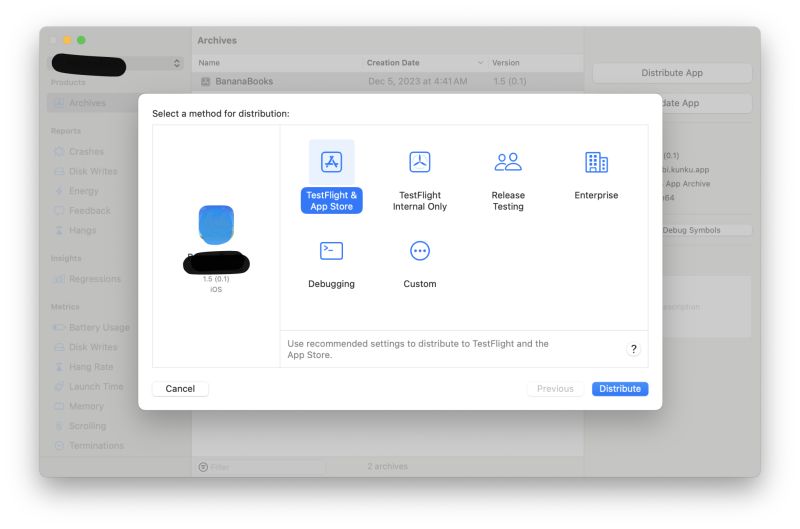Select Archives in the Organizer sidebar

pos(92,103)
